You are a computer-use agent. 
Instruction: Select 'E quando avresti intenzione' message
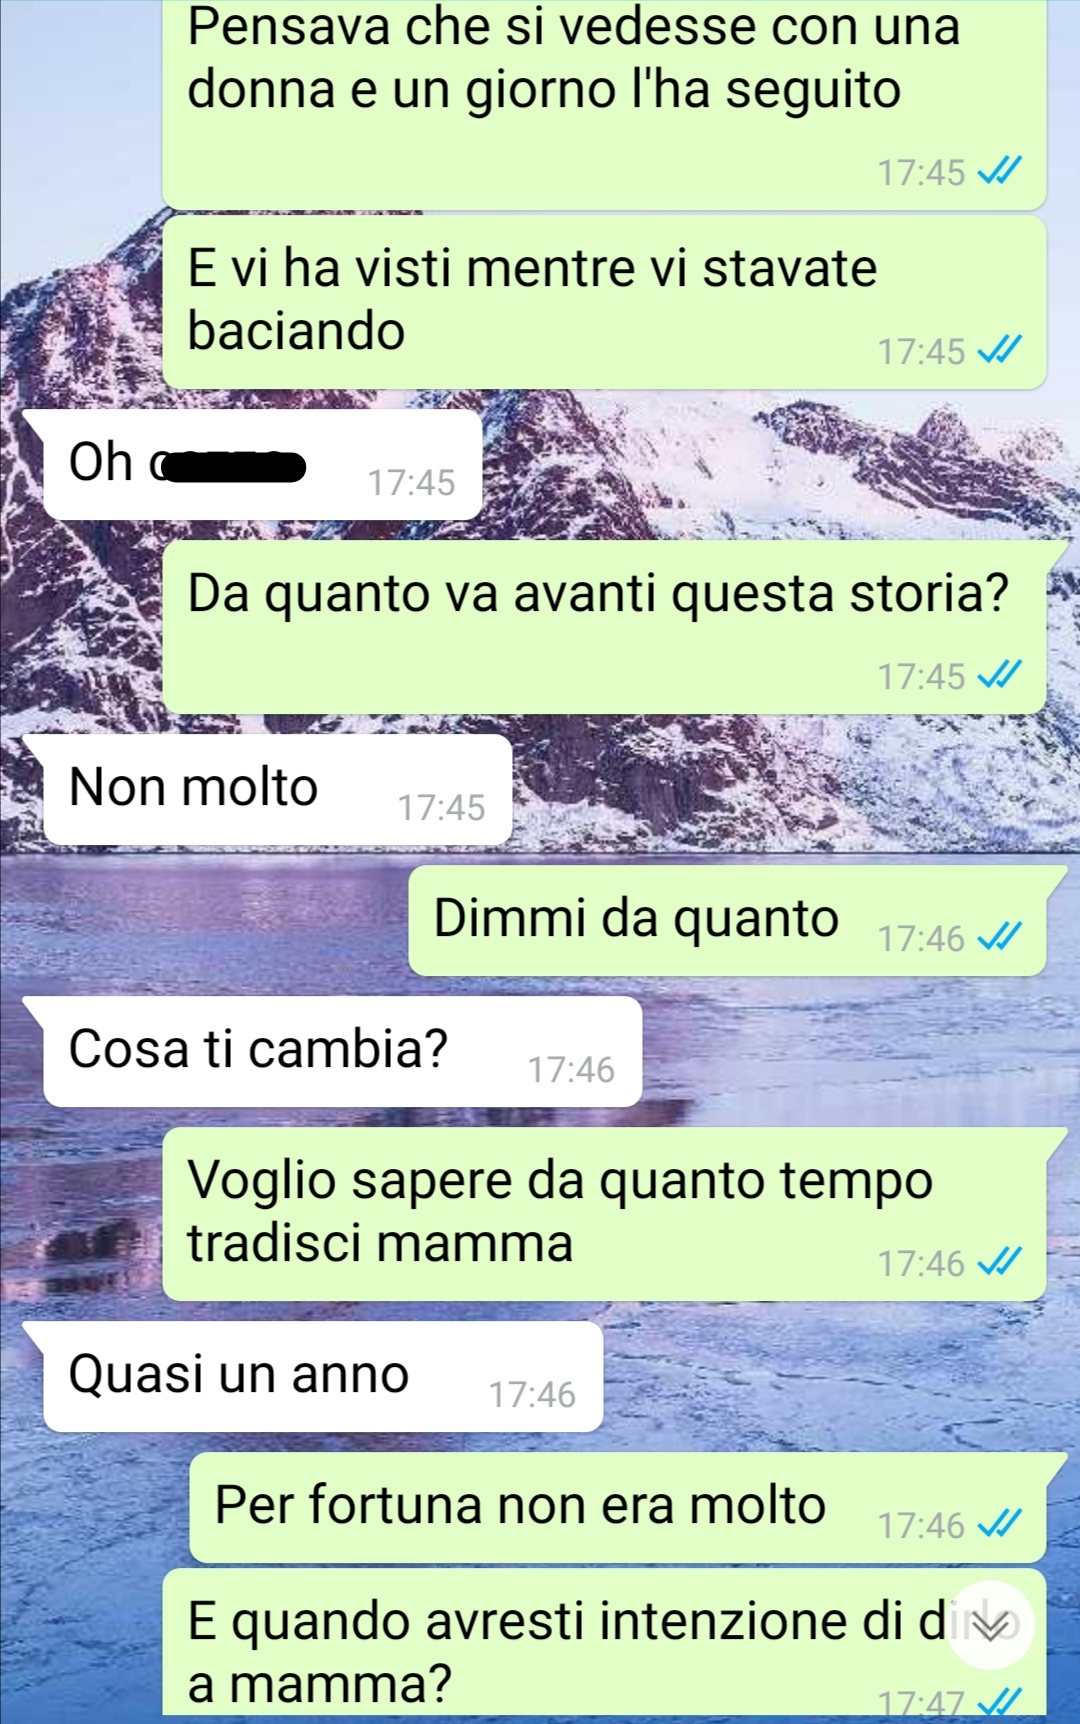point(604,1646)
